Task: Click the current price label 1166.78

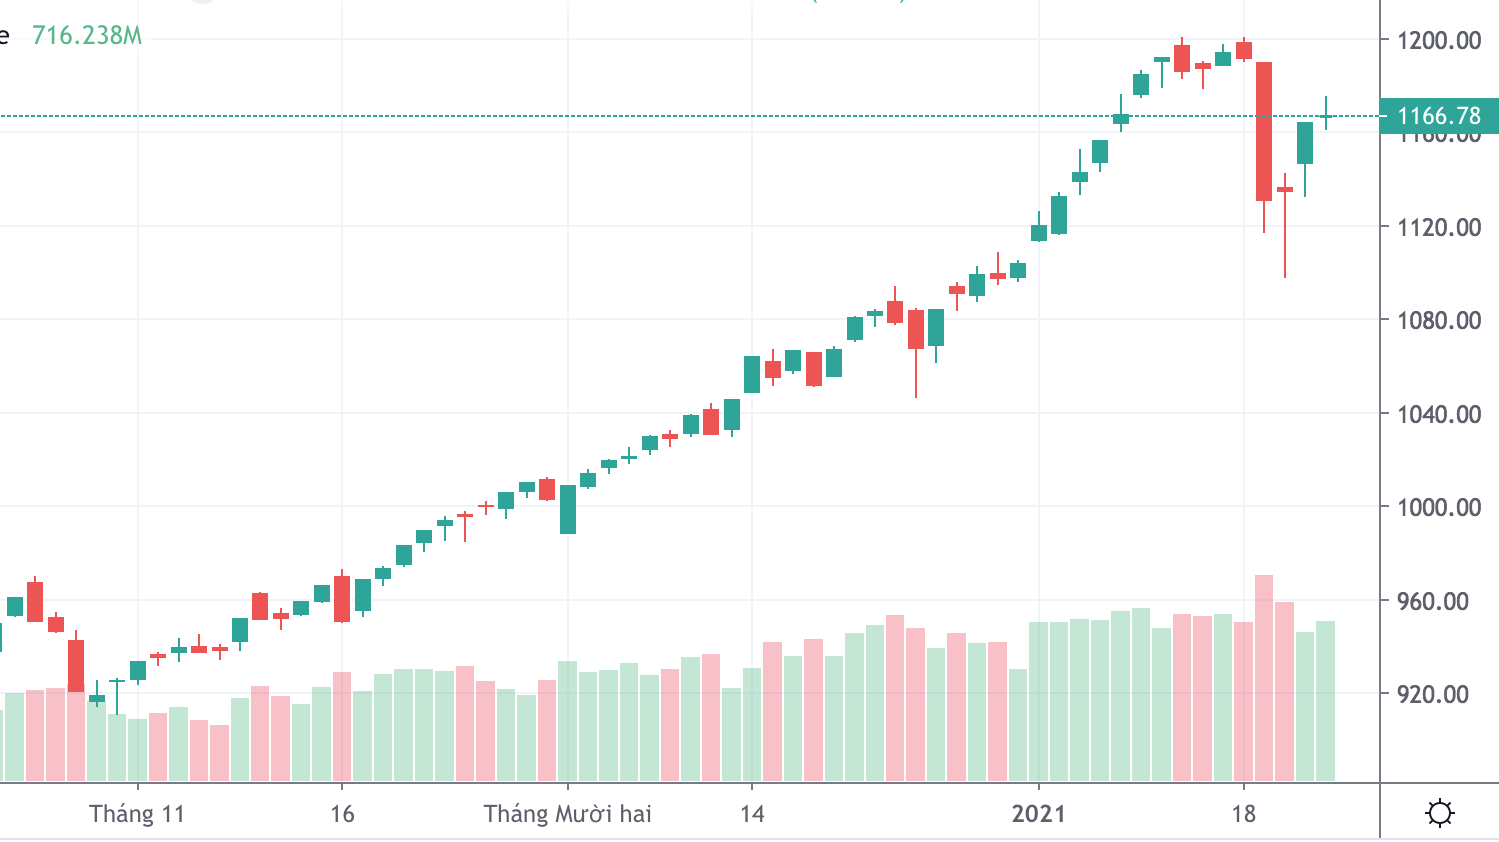Action: pyautogui.click(x=1438, y=116)
